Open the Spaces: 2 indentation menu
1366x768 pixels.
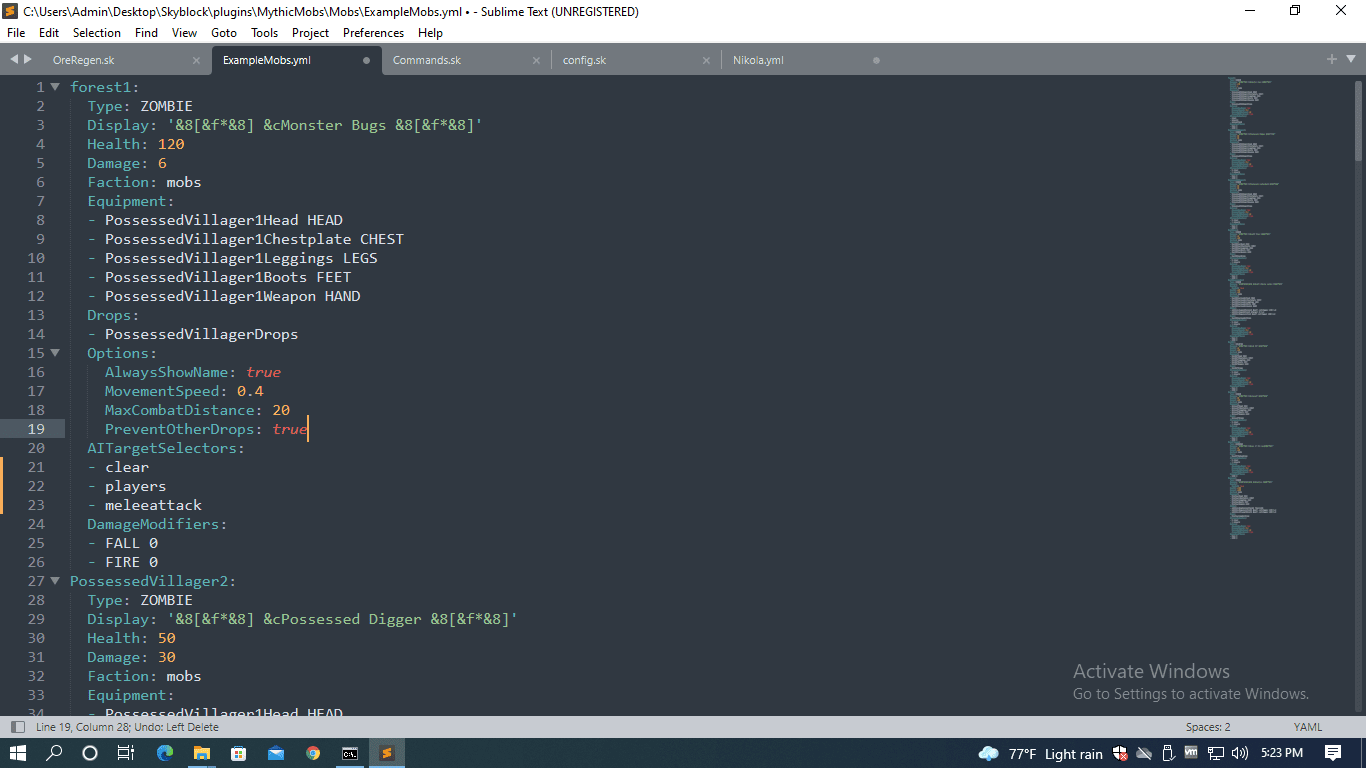[1208, 727]
